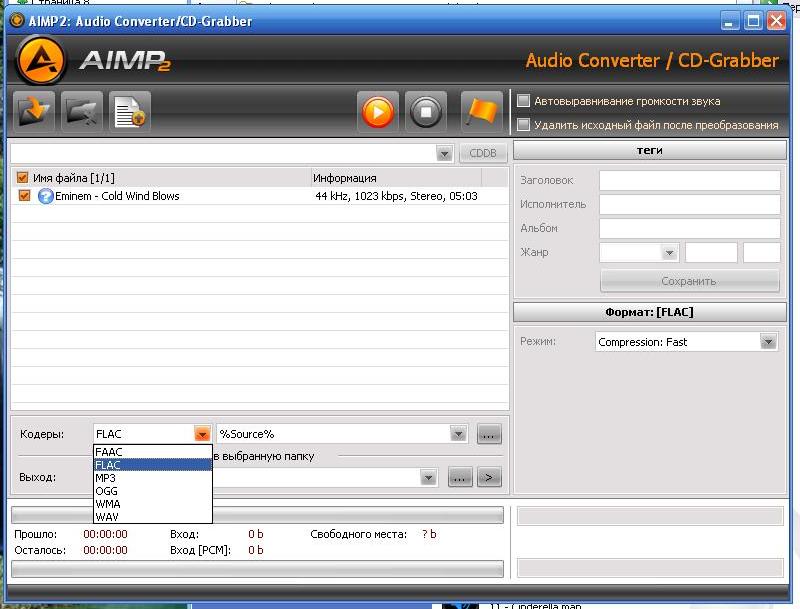Click the CDDB button

tap(482, 153)
